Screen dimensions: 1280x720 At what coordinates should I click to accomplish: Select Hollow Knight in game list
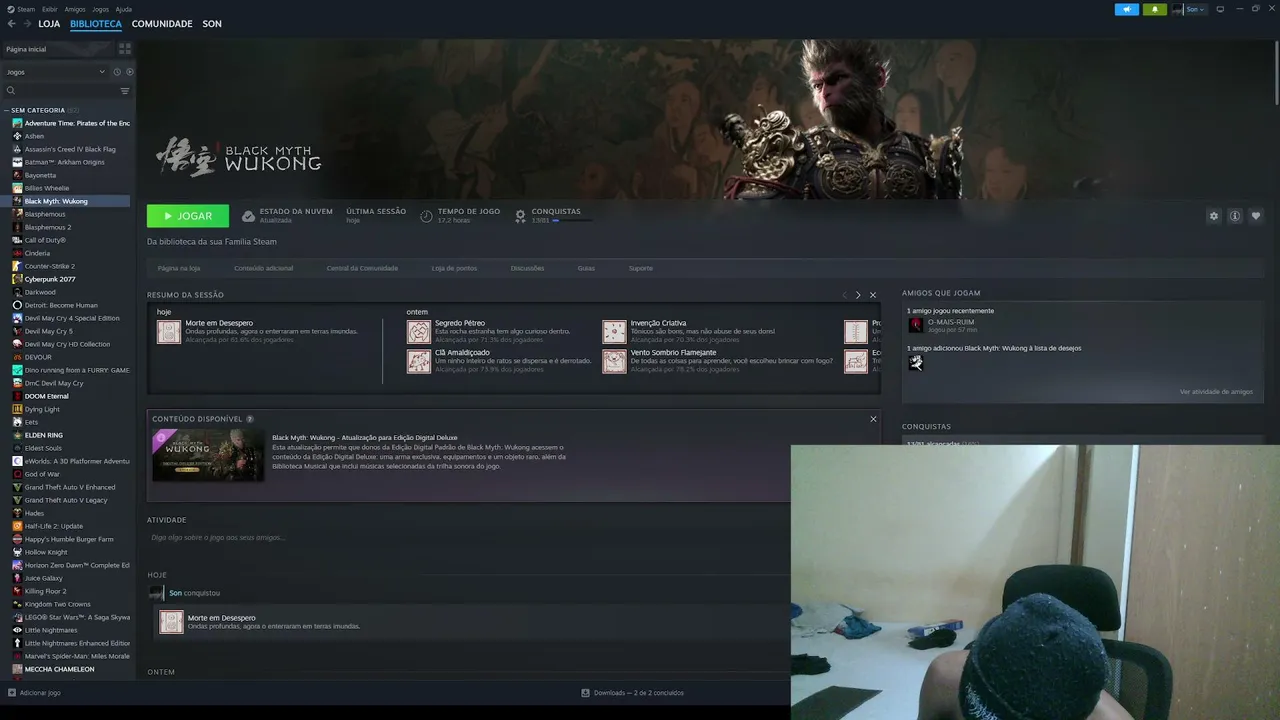pos(46,552)
